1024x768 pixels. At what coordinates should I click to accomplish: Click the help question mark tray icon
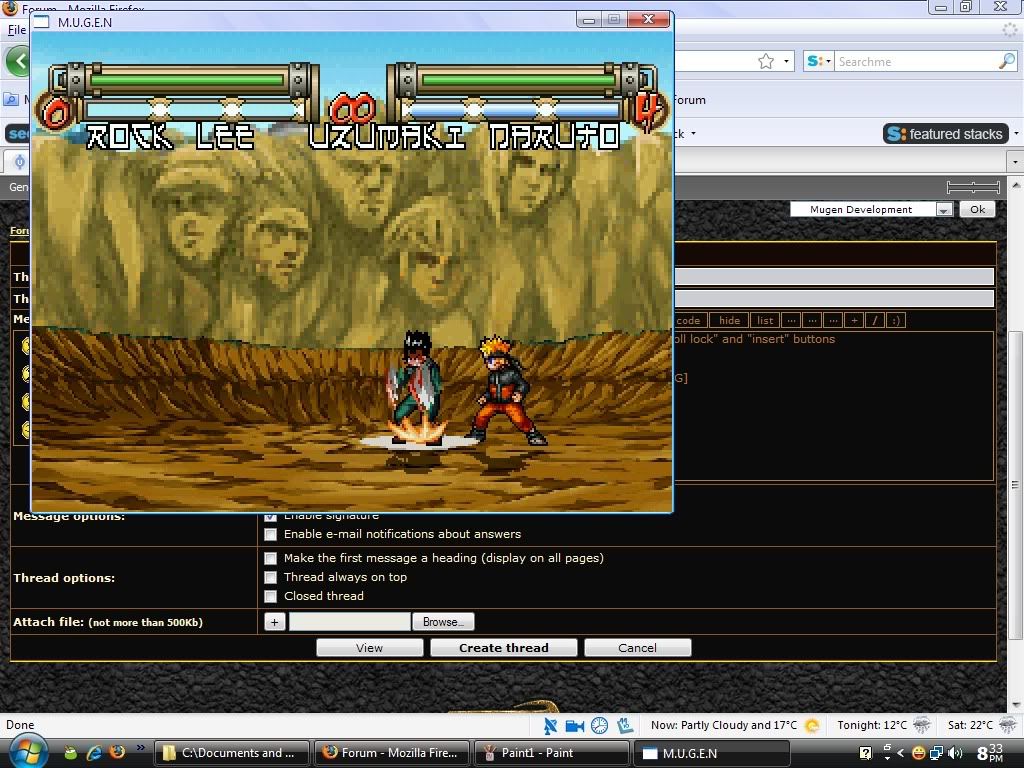[x=865, y=754]
